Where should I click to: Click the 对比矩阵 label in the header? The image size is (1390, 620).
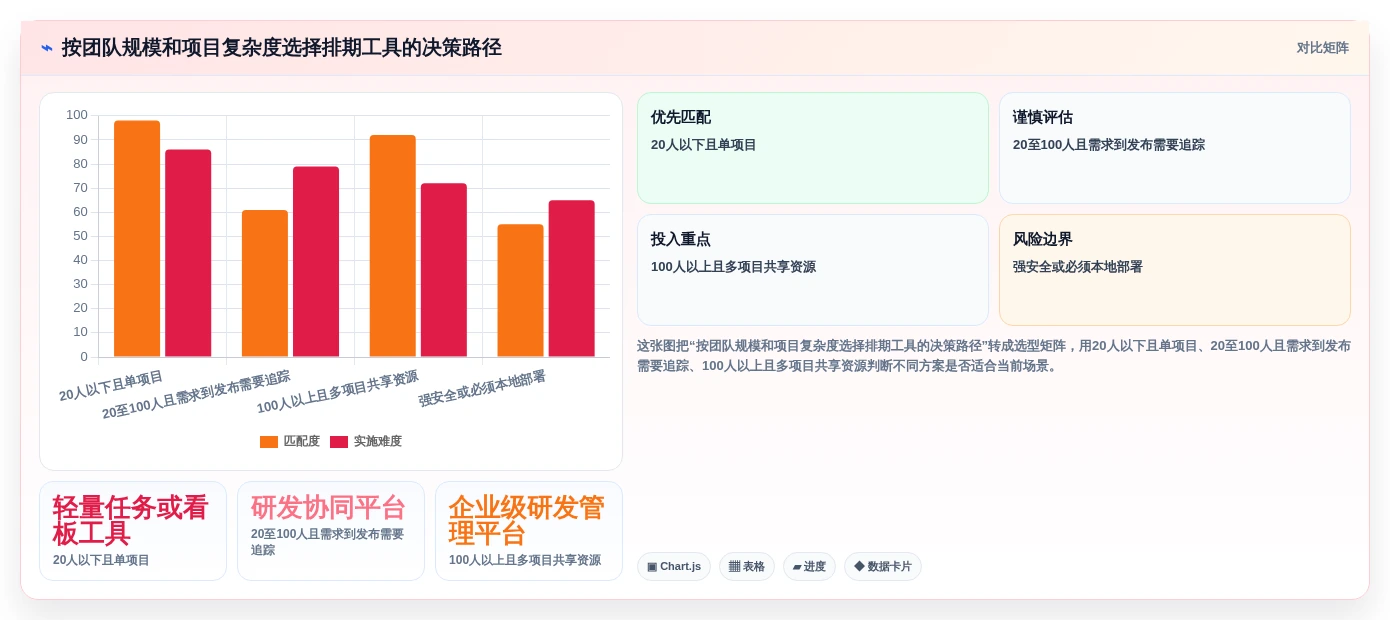click(x=1322, y=48)
